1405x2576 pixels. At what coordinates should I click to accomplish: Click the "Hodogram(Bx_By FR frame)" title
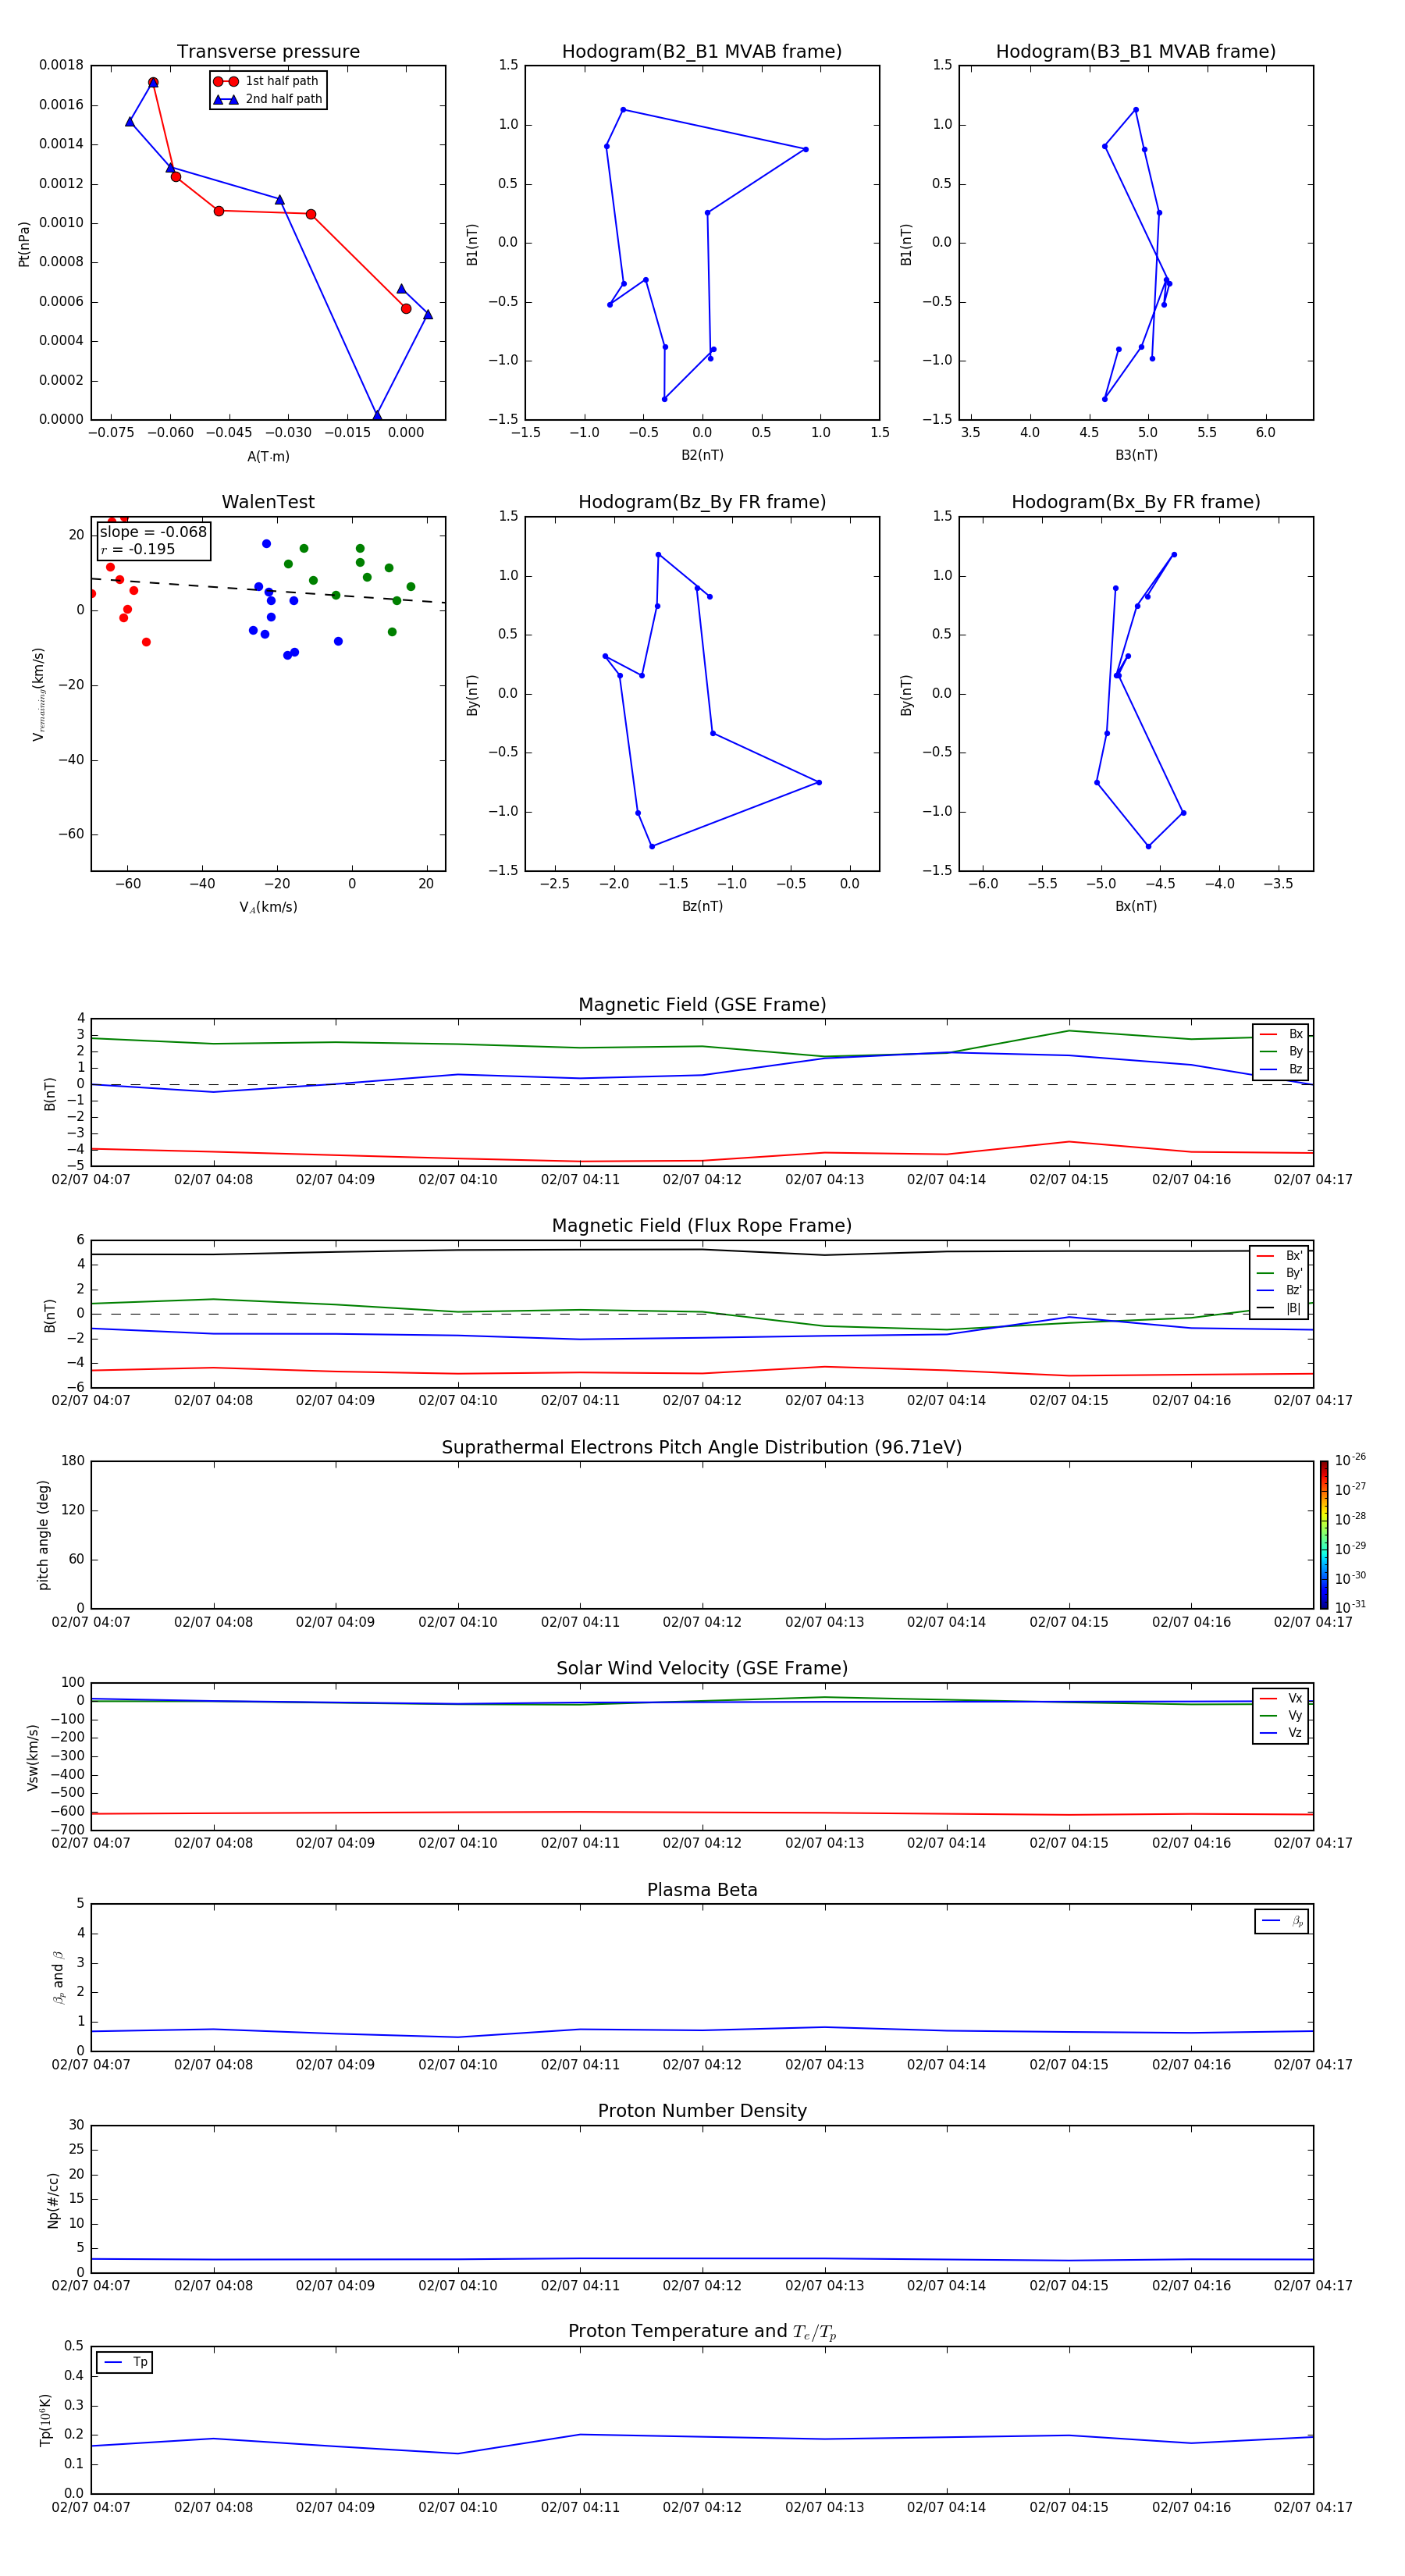(x=1136, y=502)
